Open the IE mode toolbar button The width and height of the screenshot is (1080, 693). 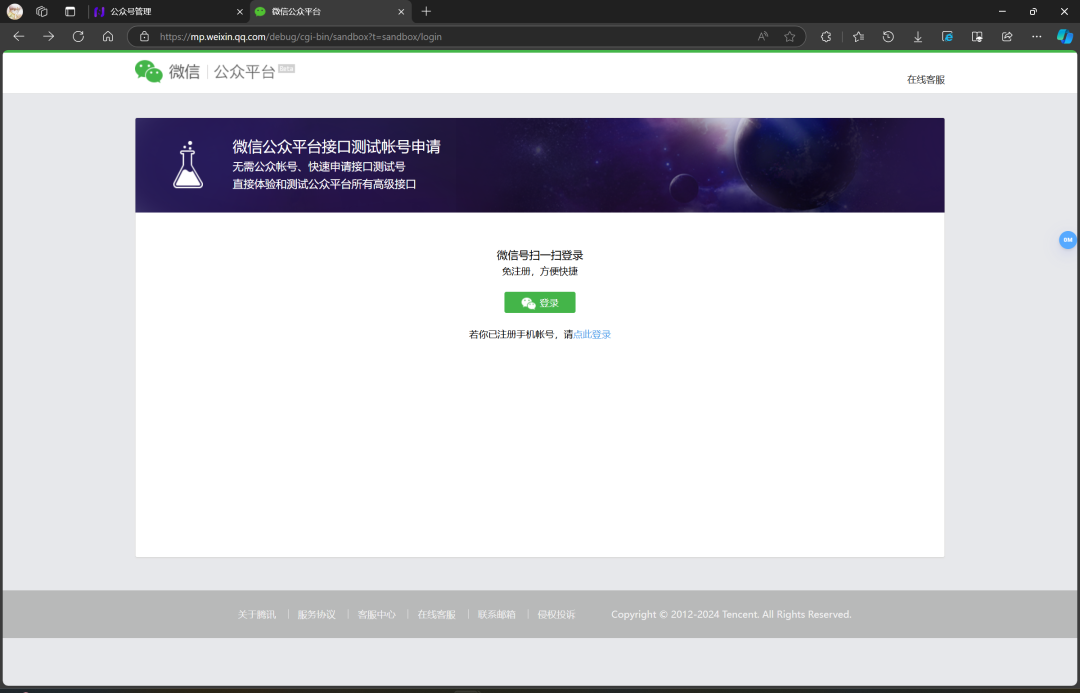click(947, 37)
